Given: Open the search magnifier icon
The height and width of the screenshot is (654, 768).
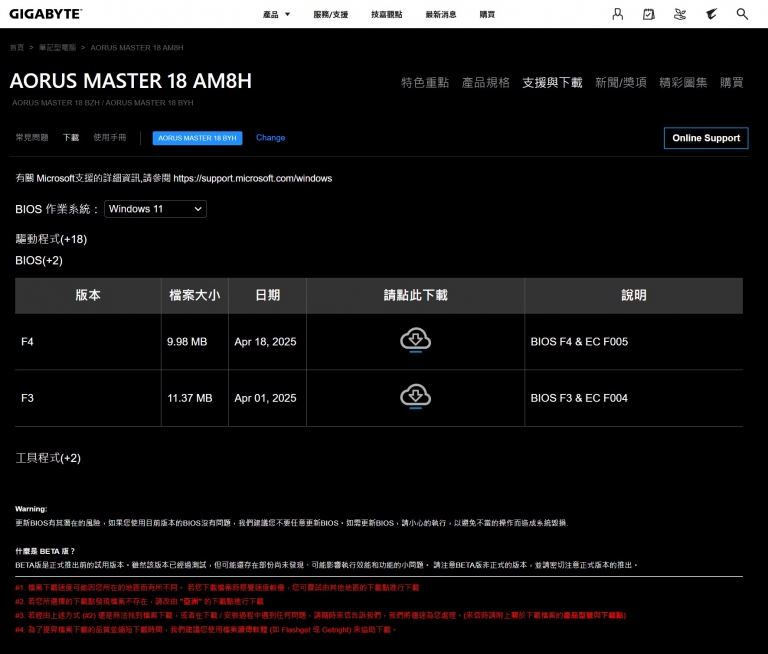Looking at the screenshot, I should coord(742,14).
